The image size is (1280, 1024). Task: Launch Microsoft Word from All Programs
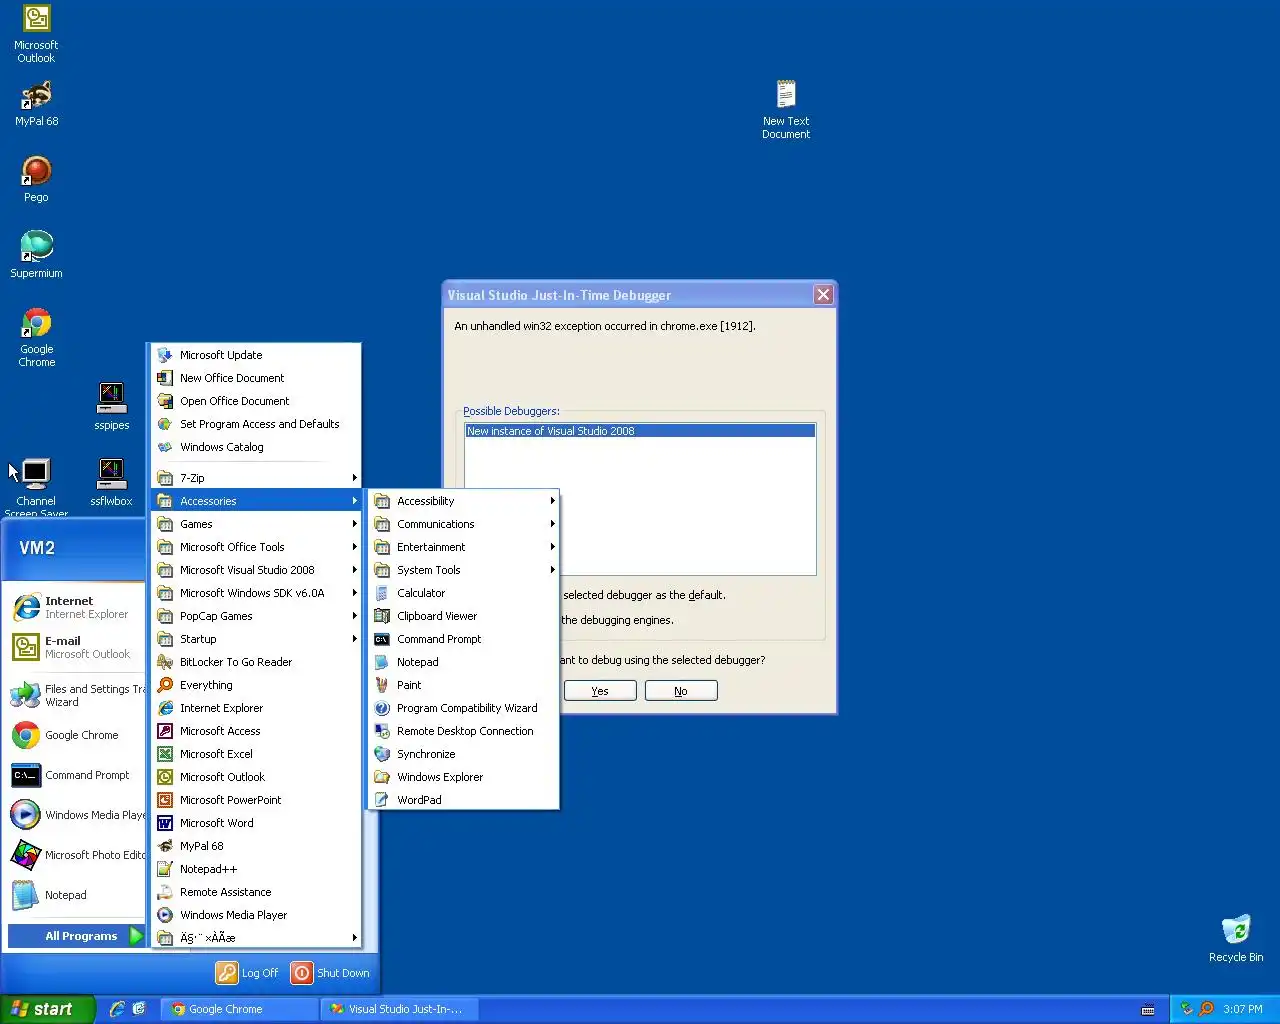[256, 823]
